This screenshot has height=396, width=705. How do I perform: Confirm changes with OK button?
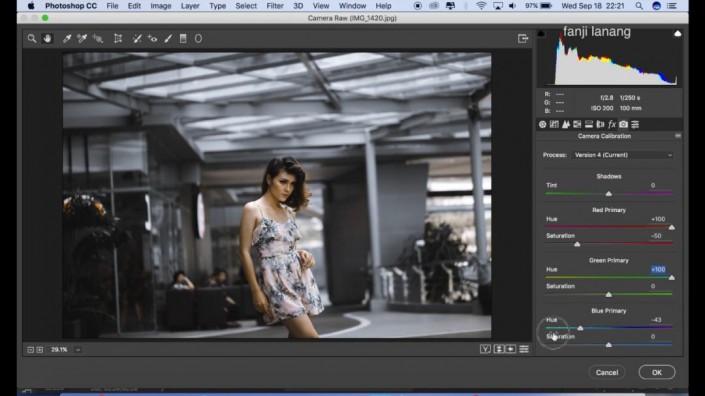[656, 372]
